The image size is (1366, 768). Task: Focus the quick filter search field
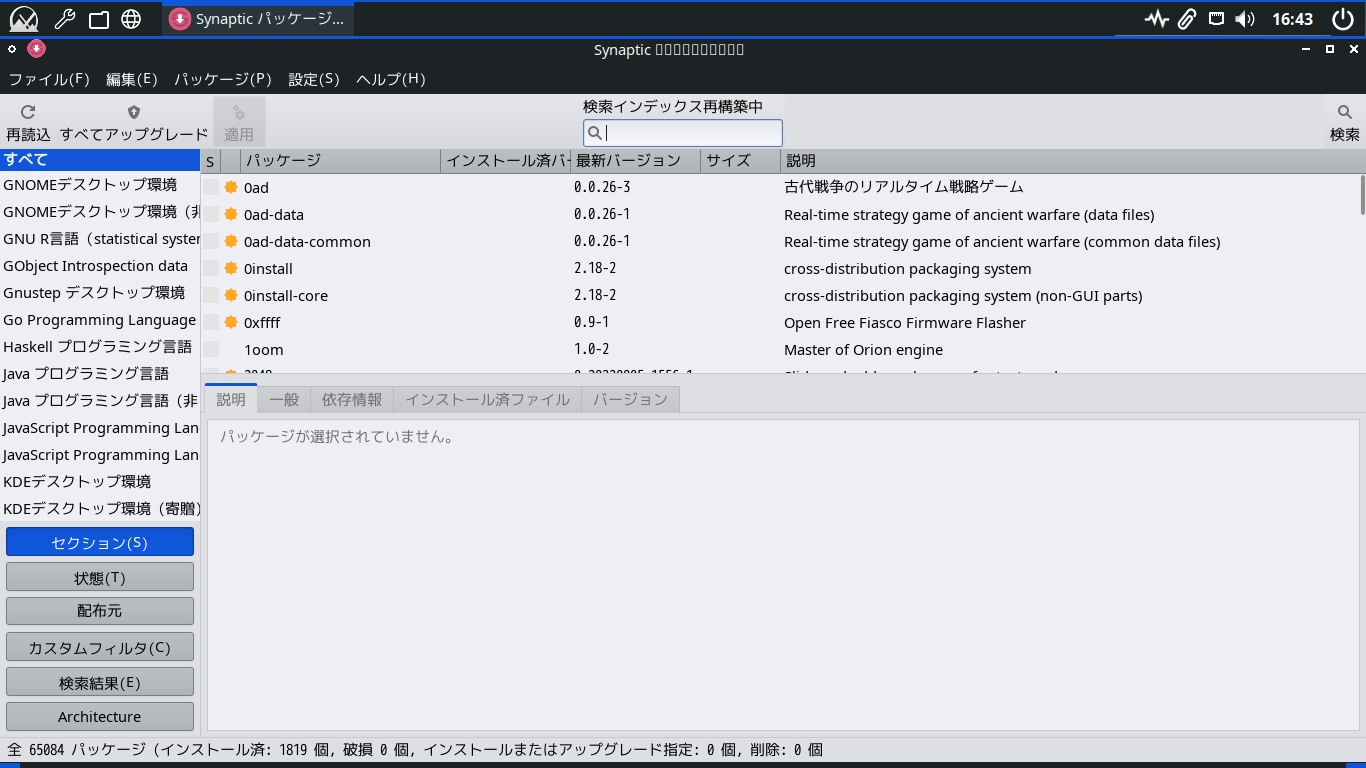683,133
